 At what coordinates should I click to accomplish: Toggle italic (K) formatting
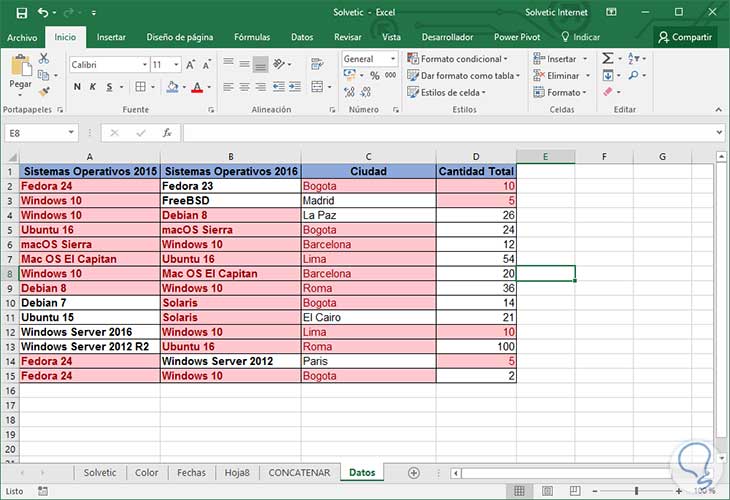93,87
